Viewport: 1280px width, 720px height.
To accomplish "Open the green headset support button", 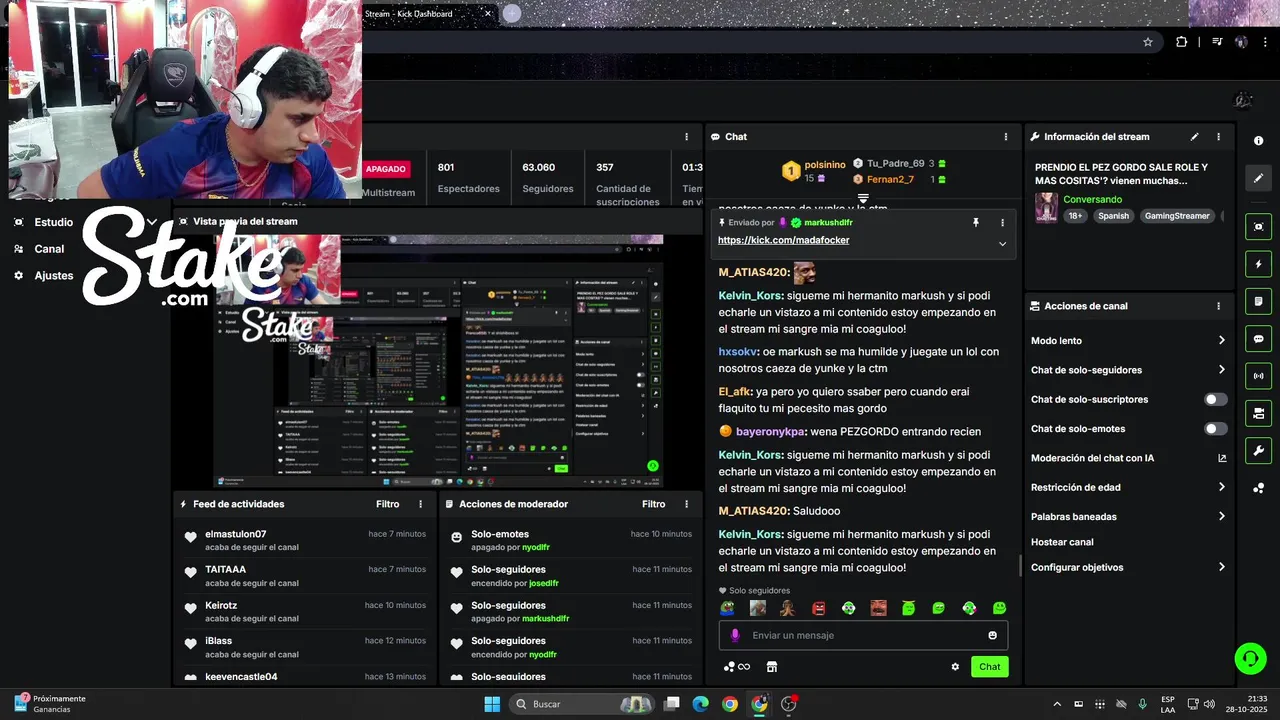I will coord(1250,658).
